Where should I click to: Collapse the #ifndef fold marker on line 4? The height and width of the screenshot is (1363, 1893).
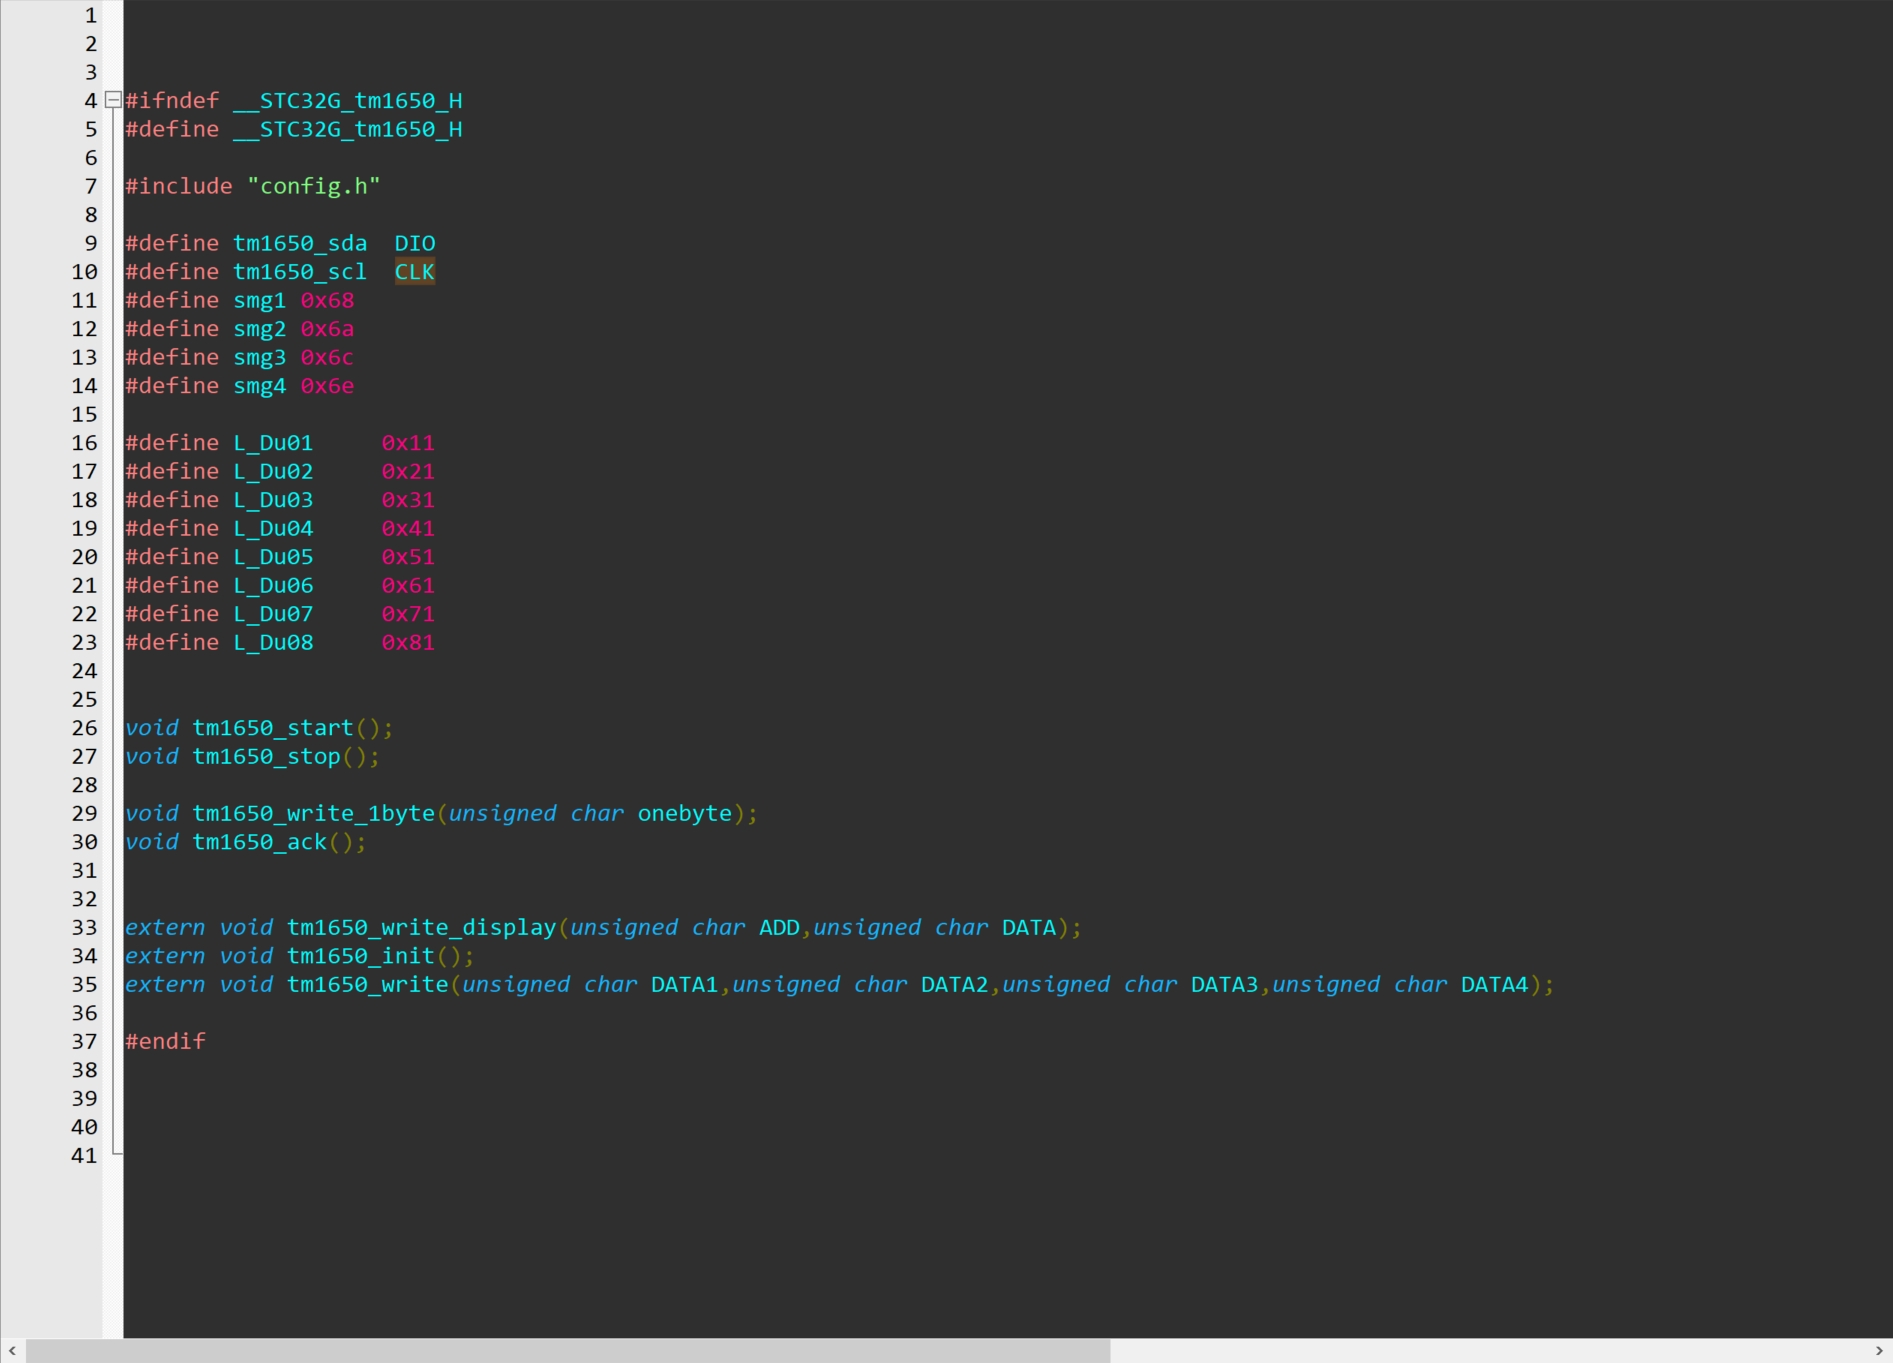114,100
